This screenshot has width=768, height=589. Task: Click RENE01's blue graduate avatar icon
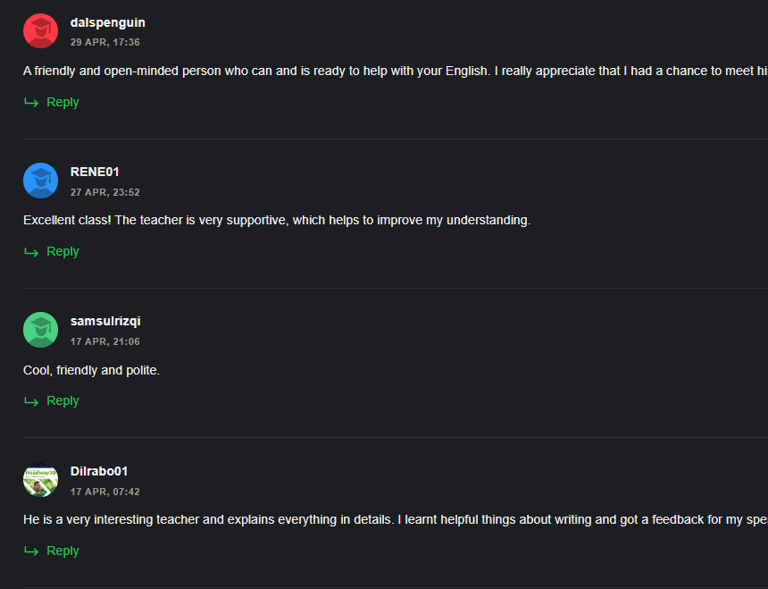point(41,181)
